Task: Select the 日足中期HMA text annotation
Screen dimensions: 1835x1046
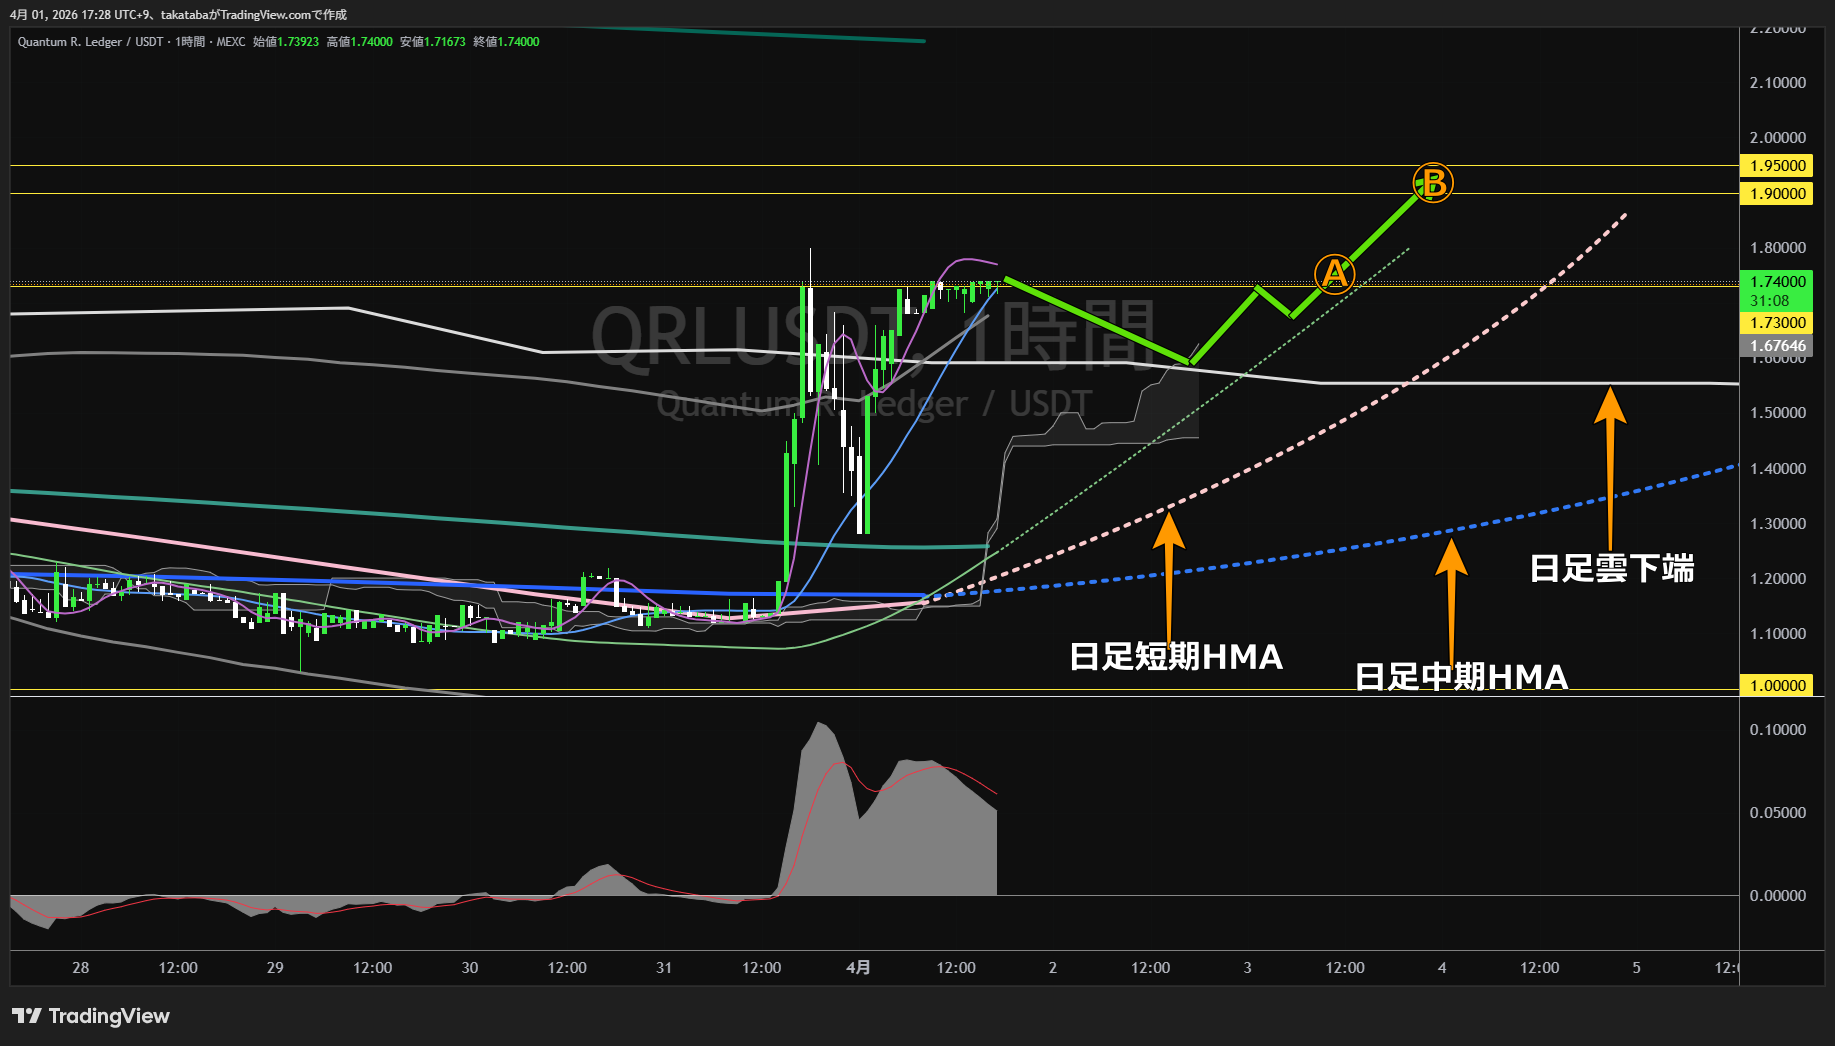Action: point(1461,677)
